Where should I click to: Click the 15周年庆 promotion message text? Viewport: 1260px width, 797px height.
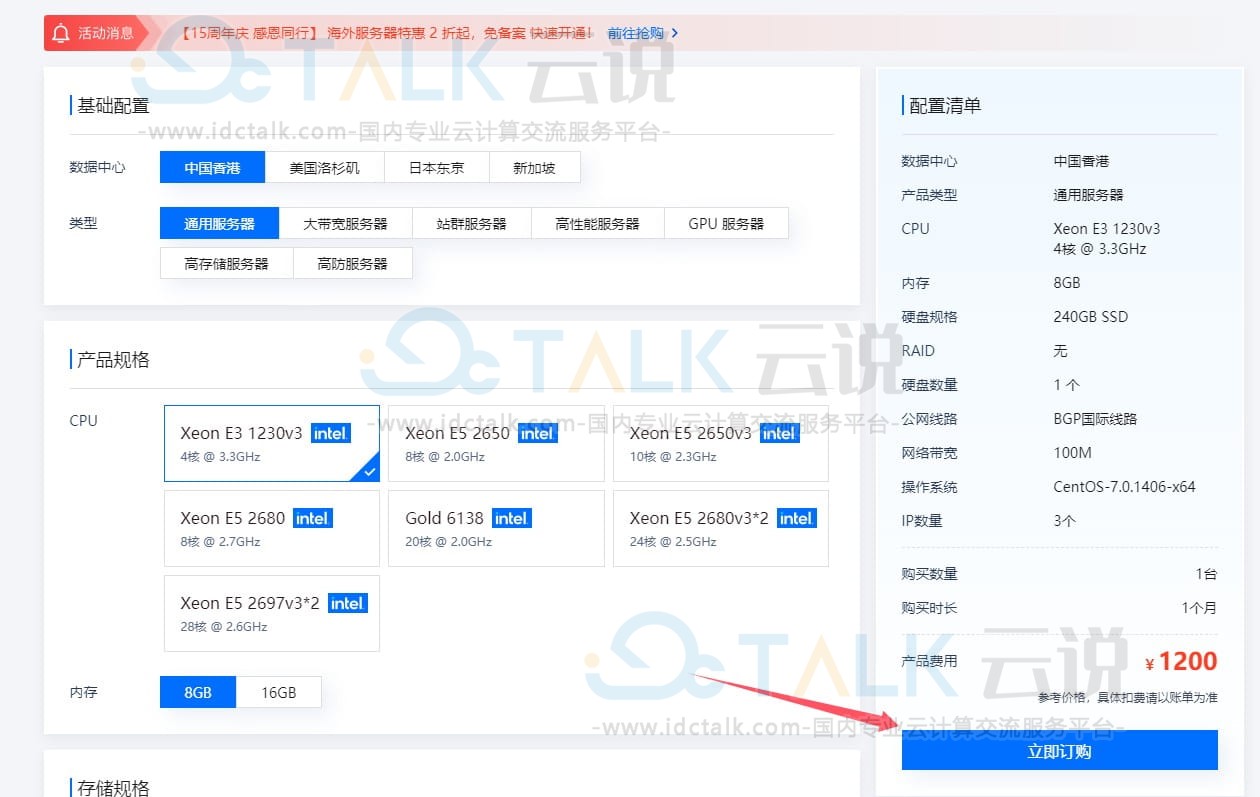[x=387, y=33]
